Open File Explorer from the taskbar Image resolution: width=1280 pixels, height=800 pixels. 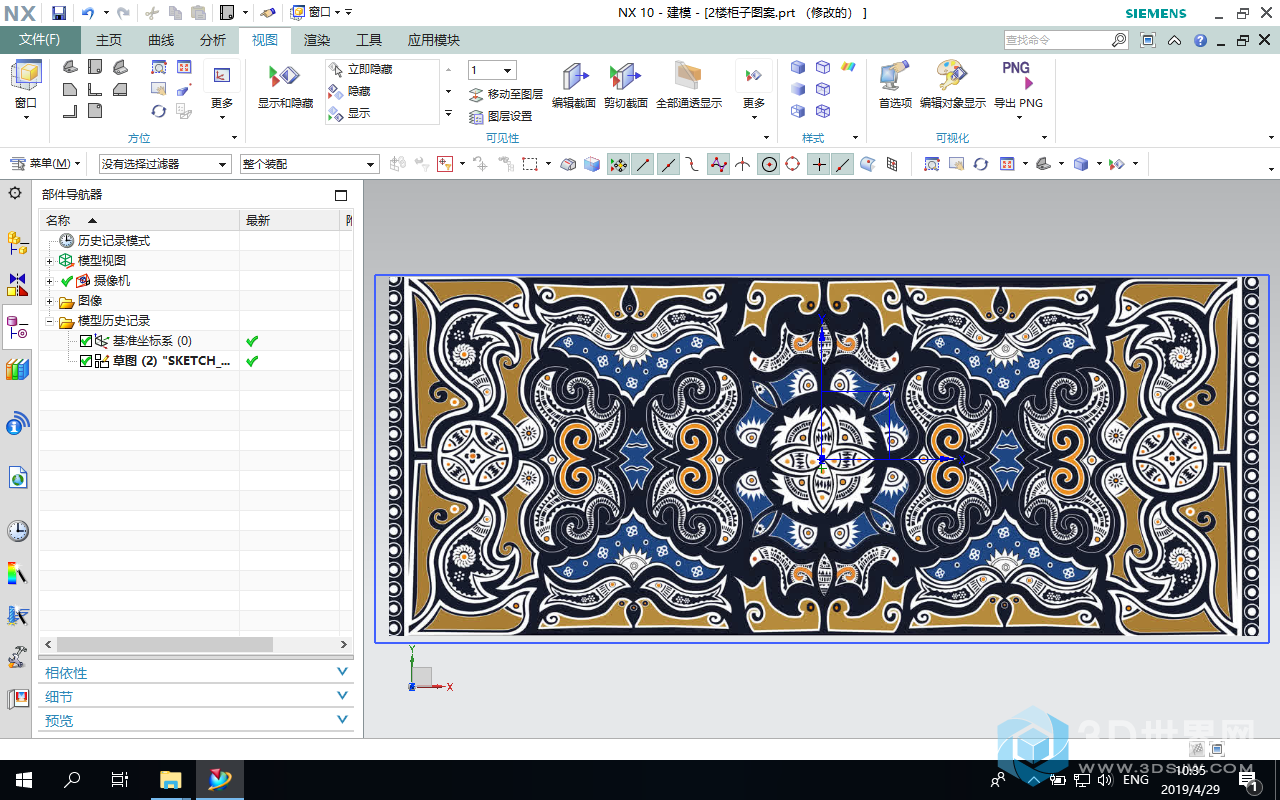pos(171,780)
